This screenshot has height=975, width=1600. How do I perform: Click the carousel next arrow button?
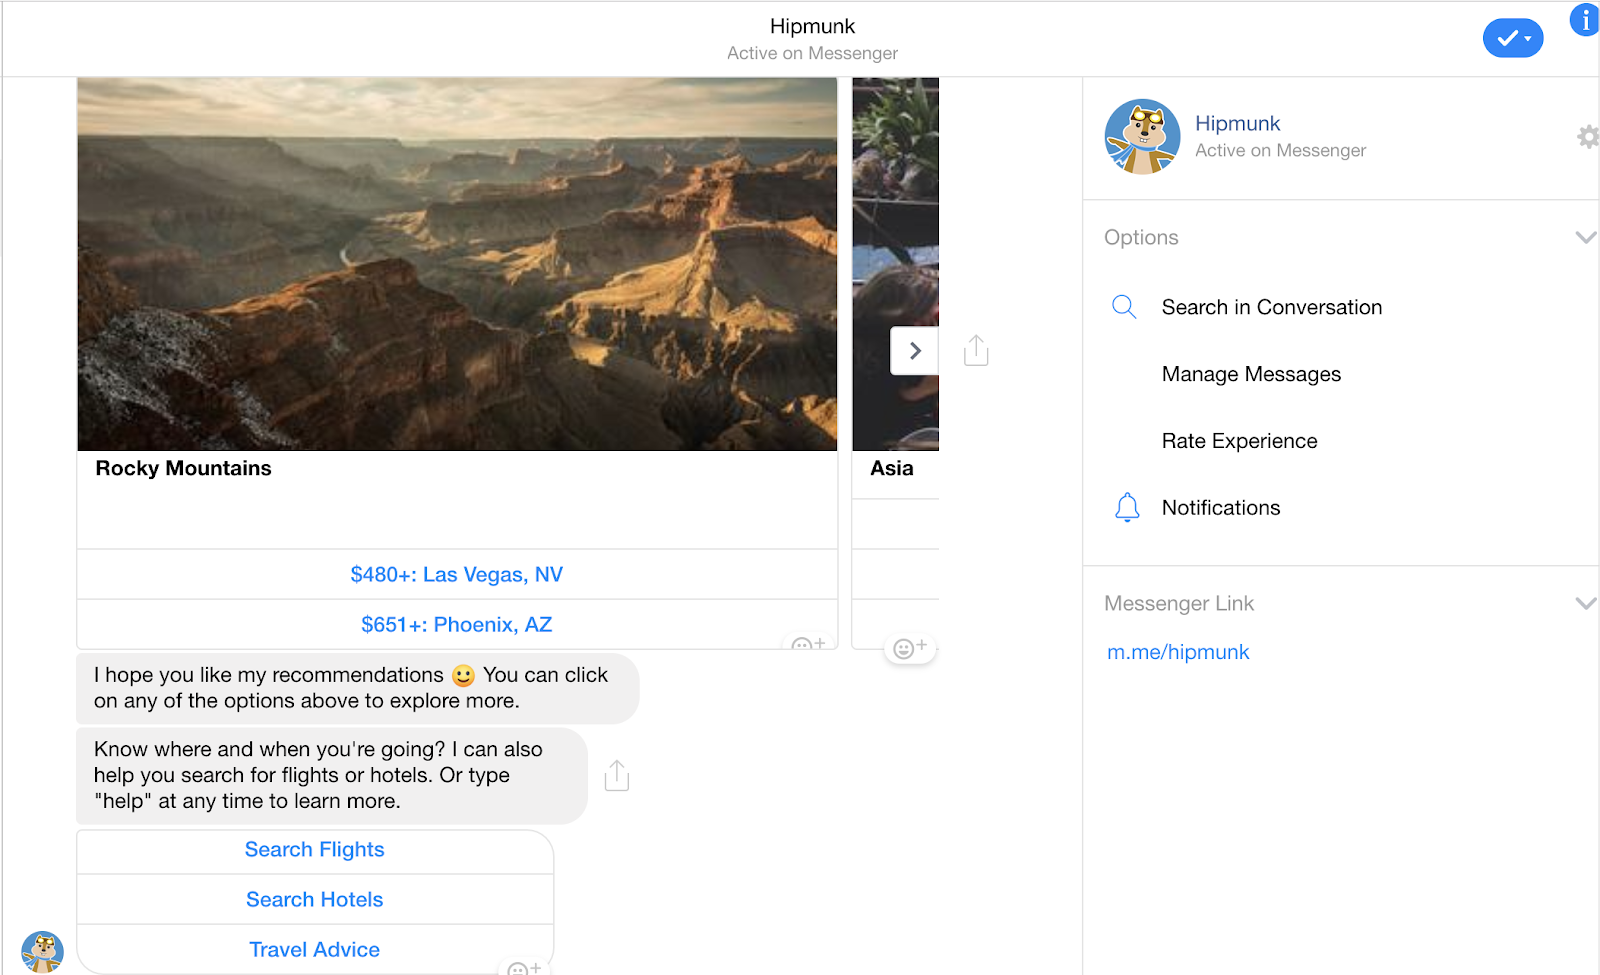pos(914,351)
